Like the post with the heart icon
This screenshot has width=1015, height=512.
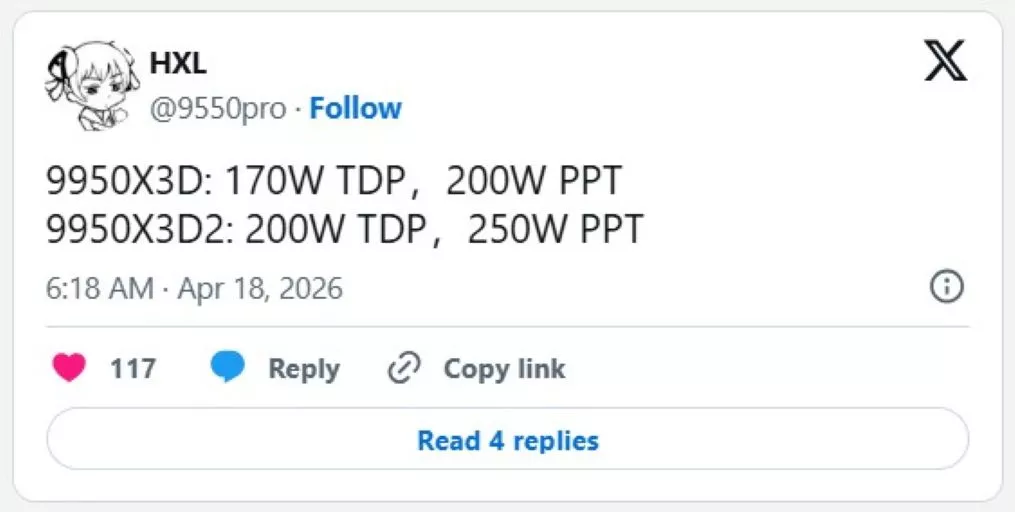coord(69,369)
